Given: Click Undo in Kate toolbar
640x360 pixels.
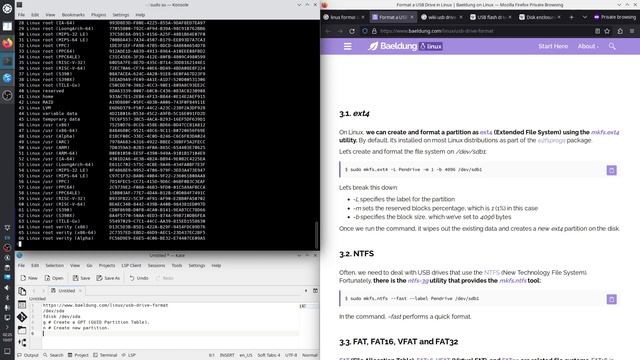Looking at the screenshot, I should pos(139,278).
